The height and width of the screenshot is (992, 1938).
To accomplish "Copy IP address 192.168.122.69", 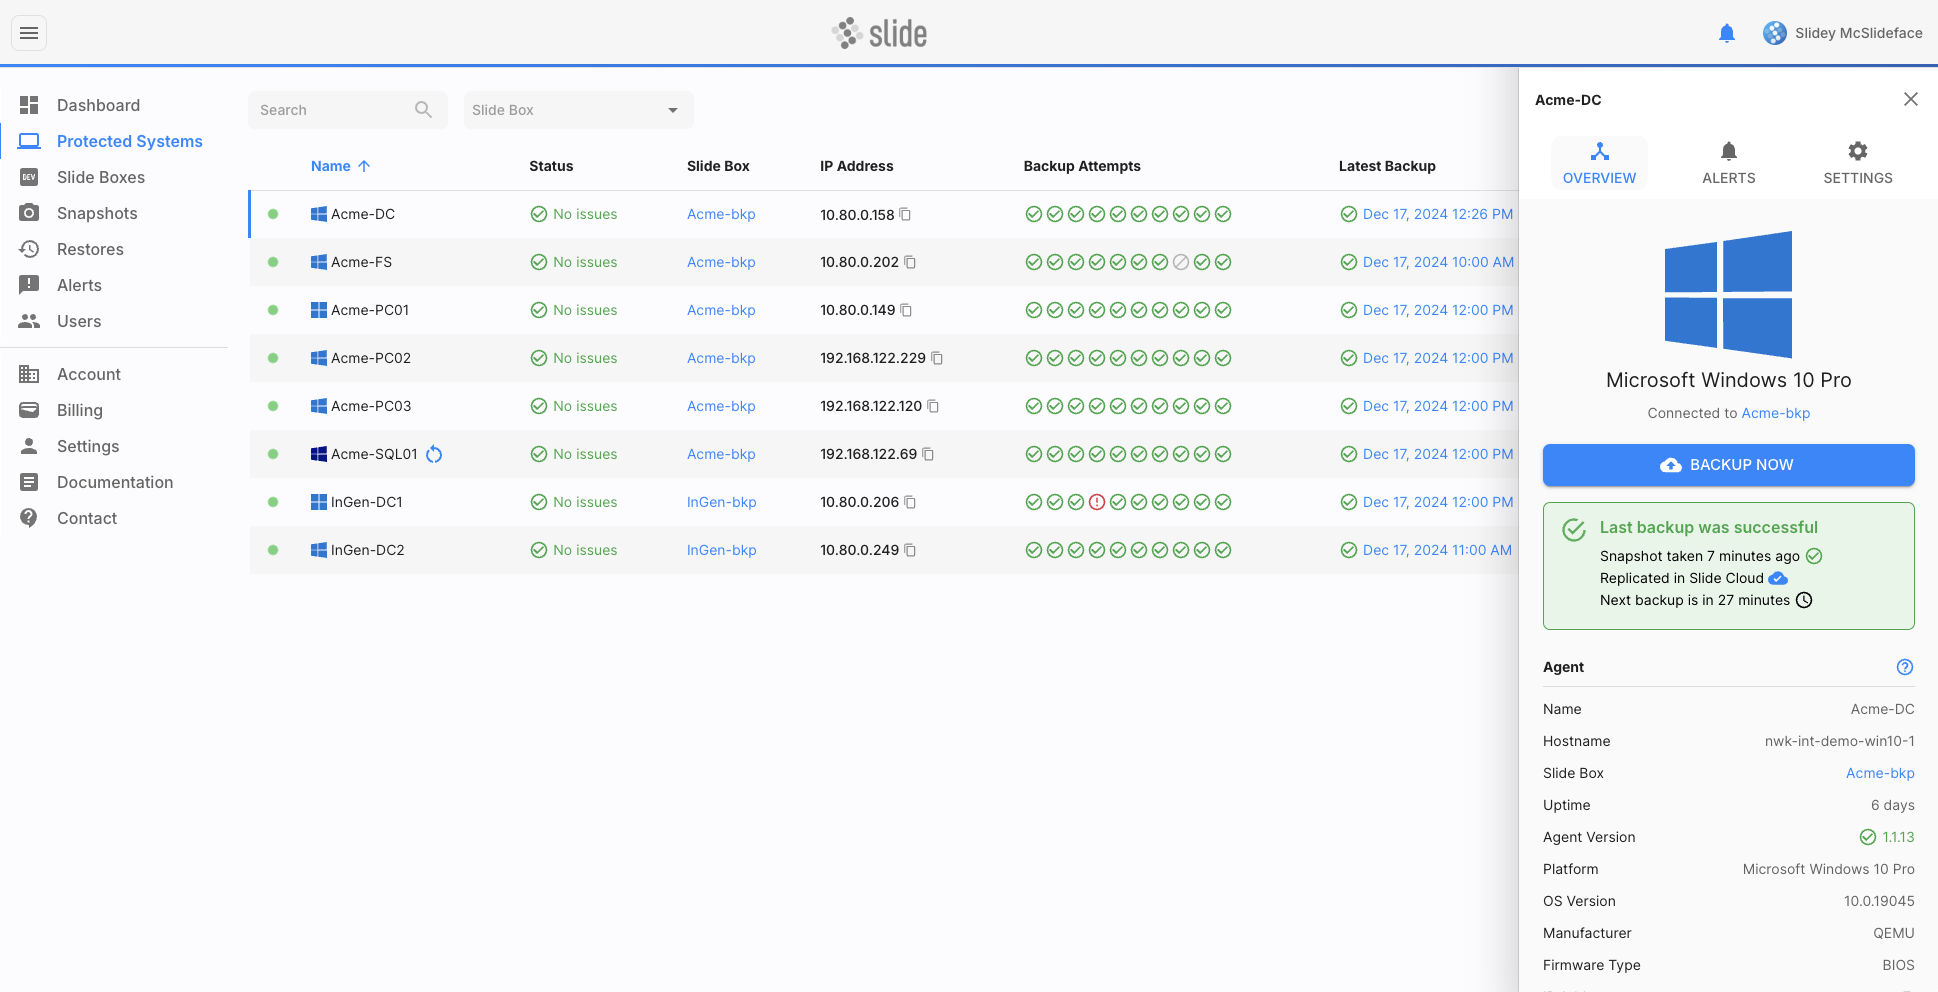I will (928, 454).
